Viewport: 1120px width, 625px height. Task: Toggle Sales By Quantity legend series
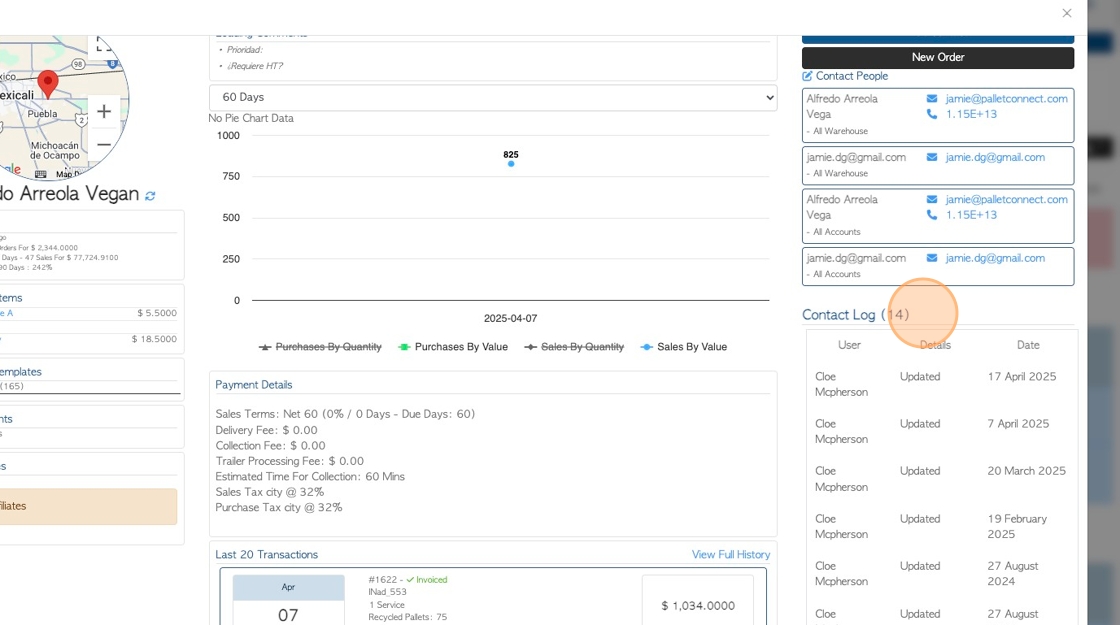[x=574, y=347]
